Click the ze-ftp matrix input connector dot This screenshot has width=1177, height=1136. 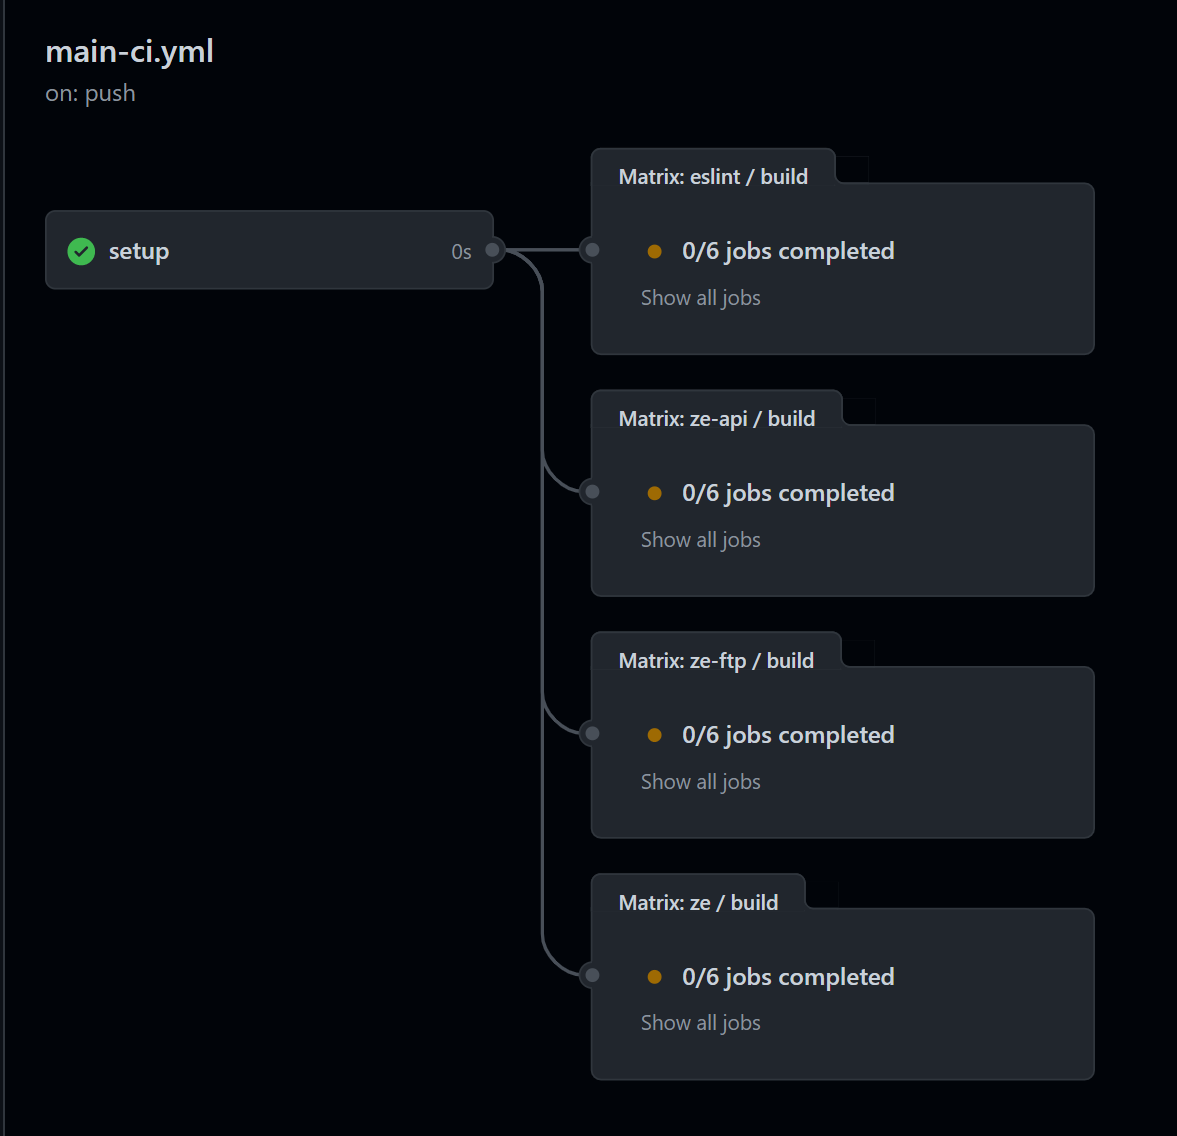point(592,734)
